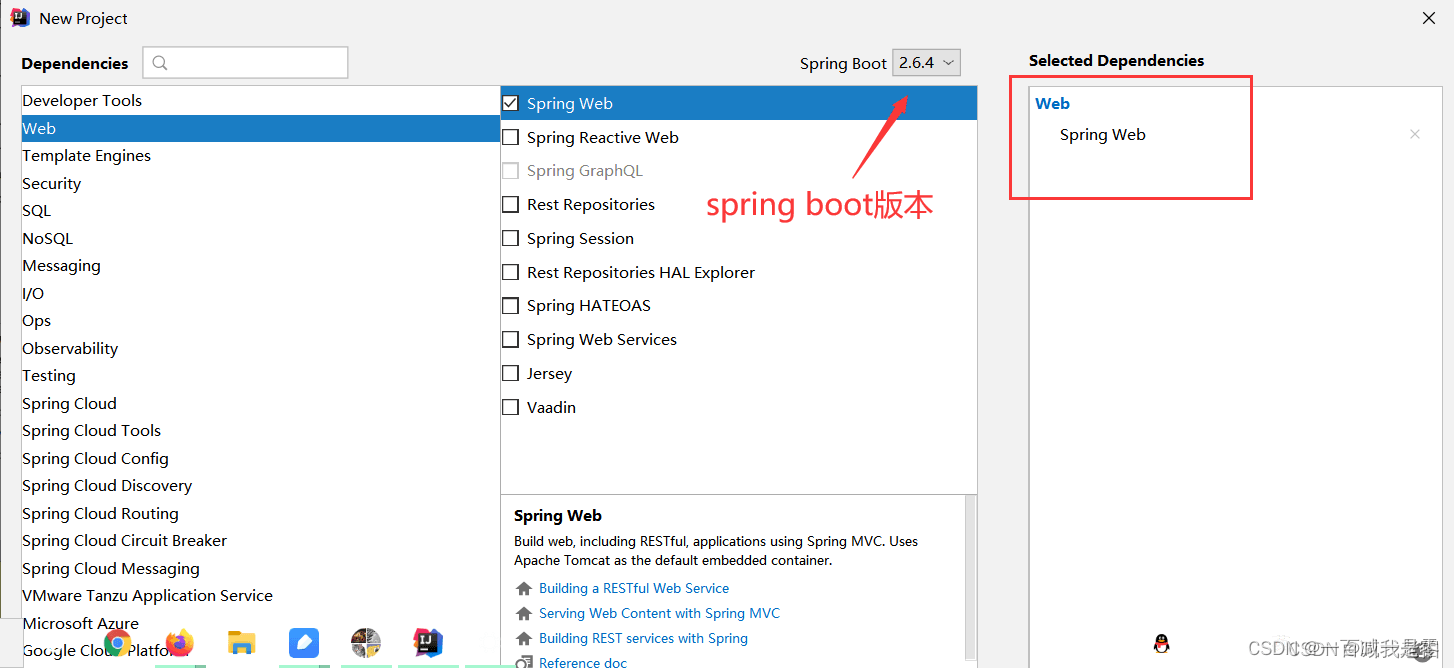Select the I/O category
Viewport: 1454px width, 668px height.
pos(260,293)
